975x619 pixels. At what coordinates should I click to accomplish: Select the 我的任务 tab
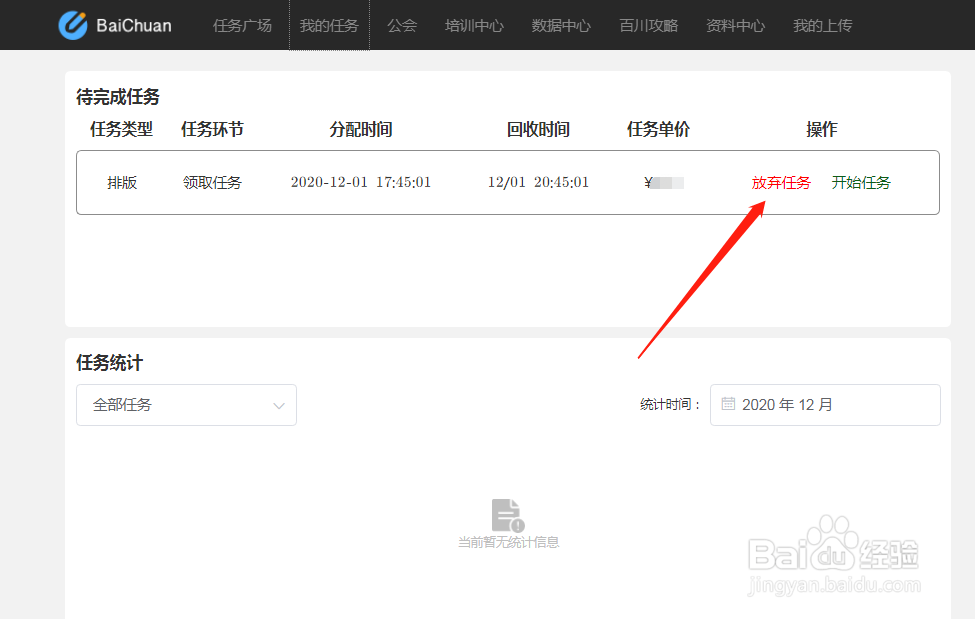(x=329, y=26)
